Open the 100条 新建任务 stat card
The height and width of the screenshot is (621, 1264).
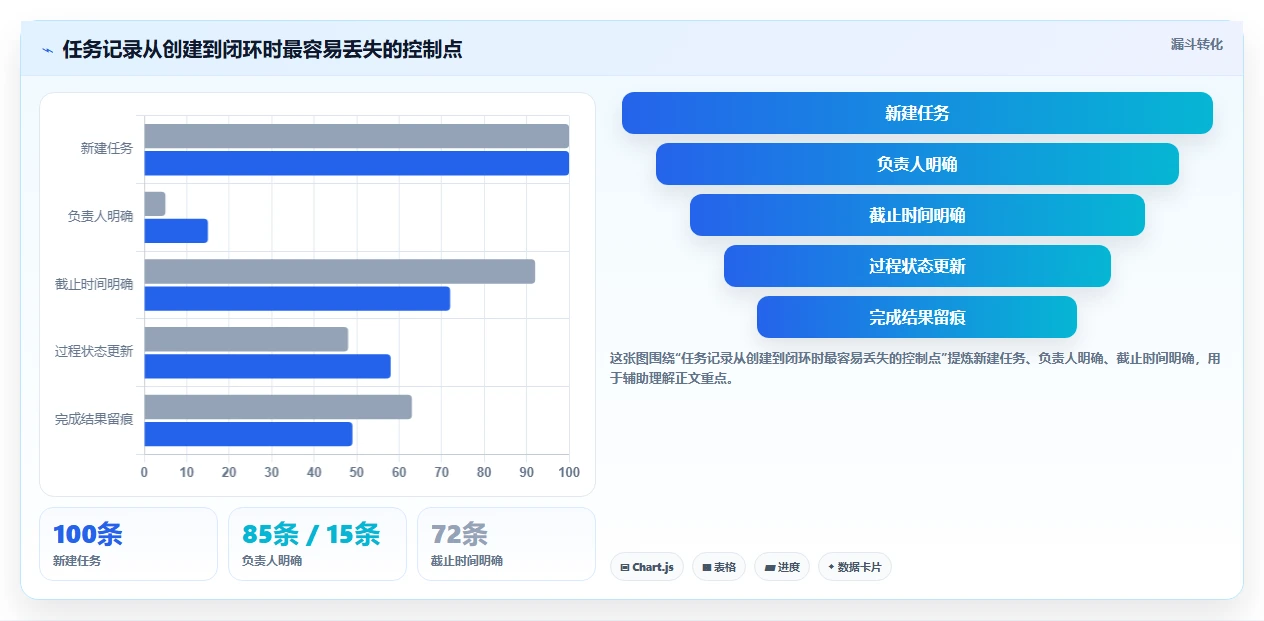(x=128, y=544)
